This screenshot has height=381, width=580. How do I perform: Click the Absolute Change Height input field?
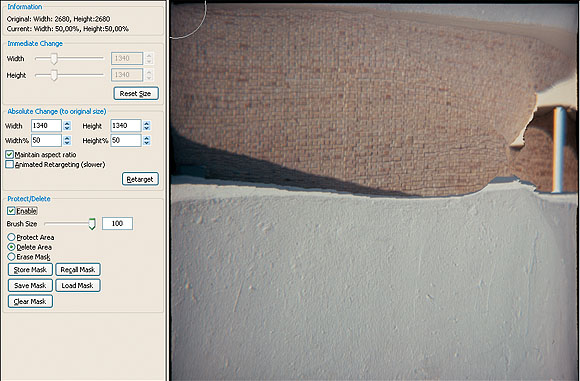126,126
